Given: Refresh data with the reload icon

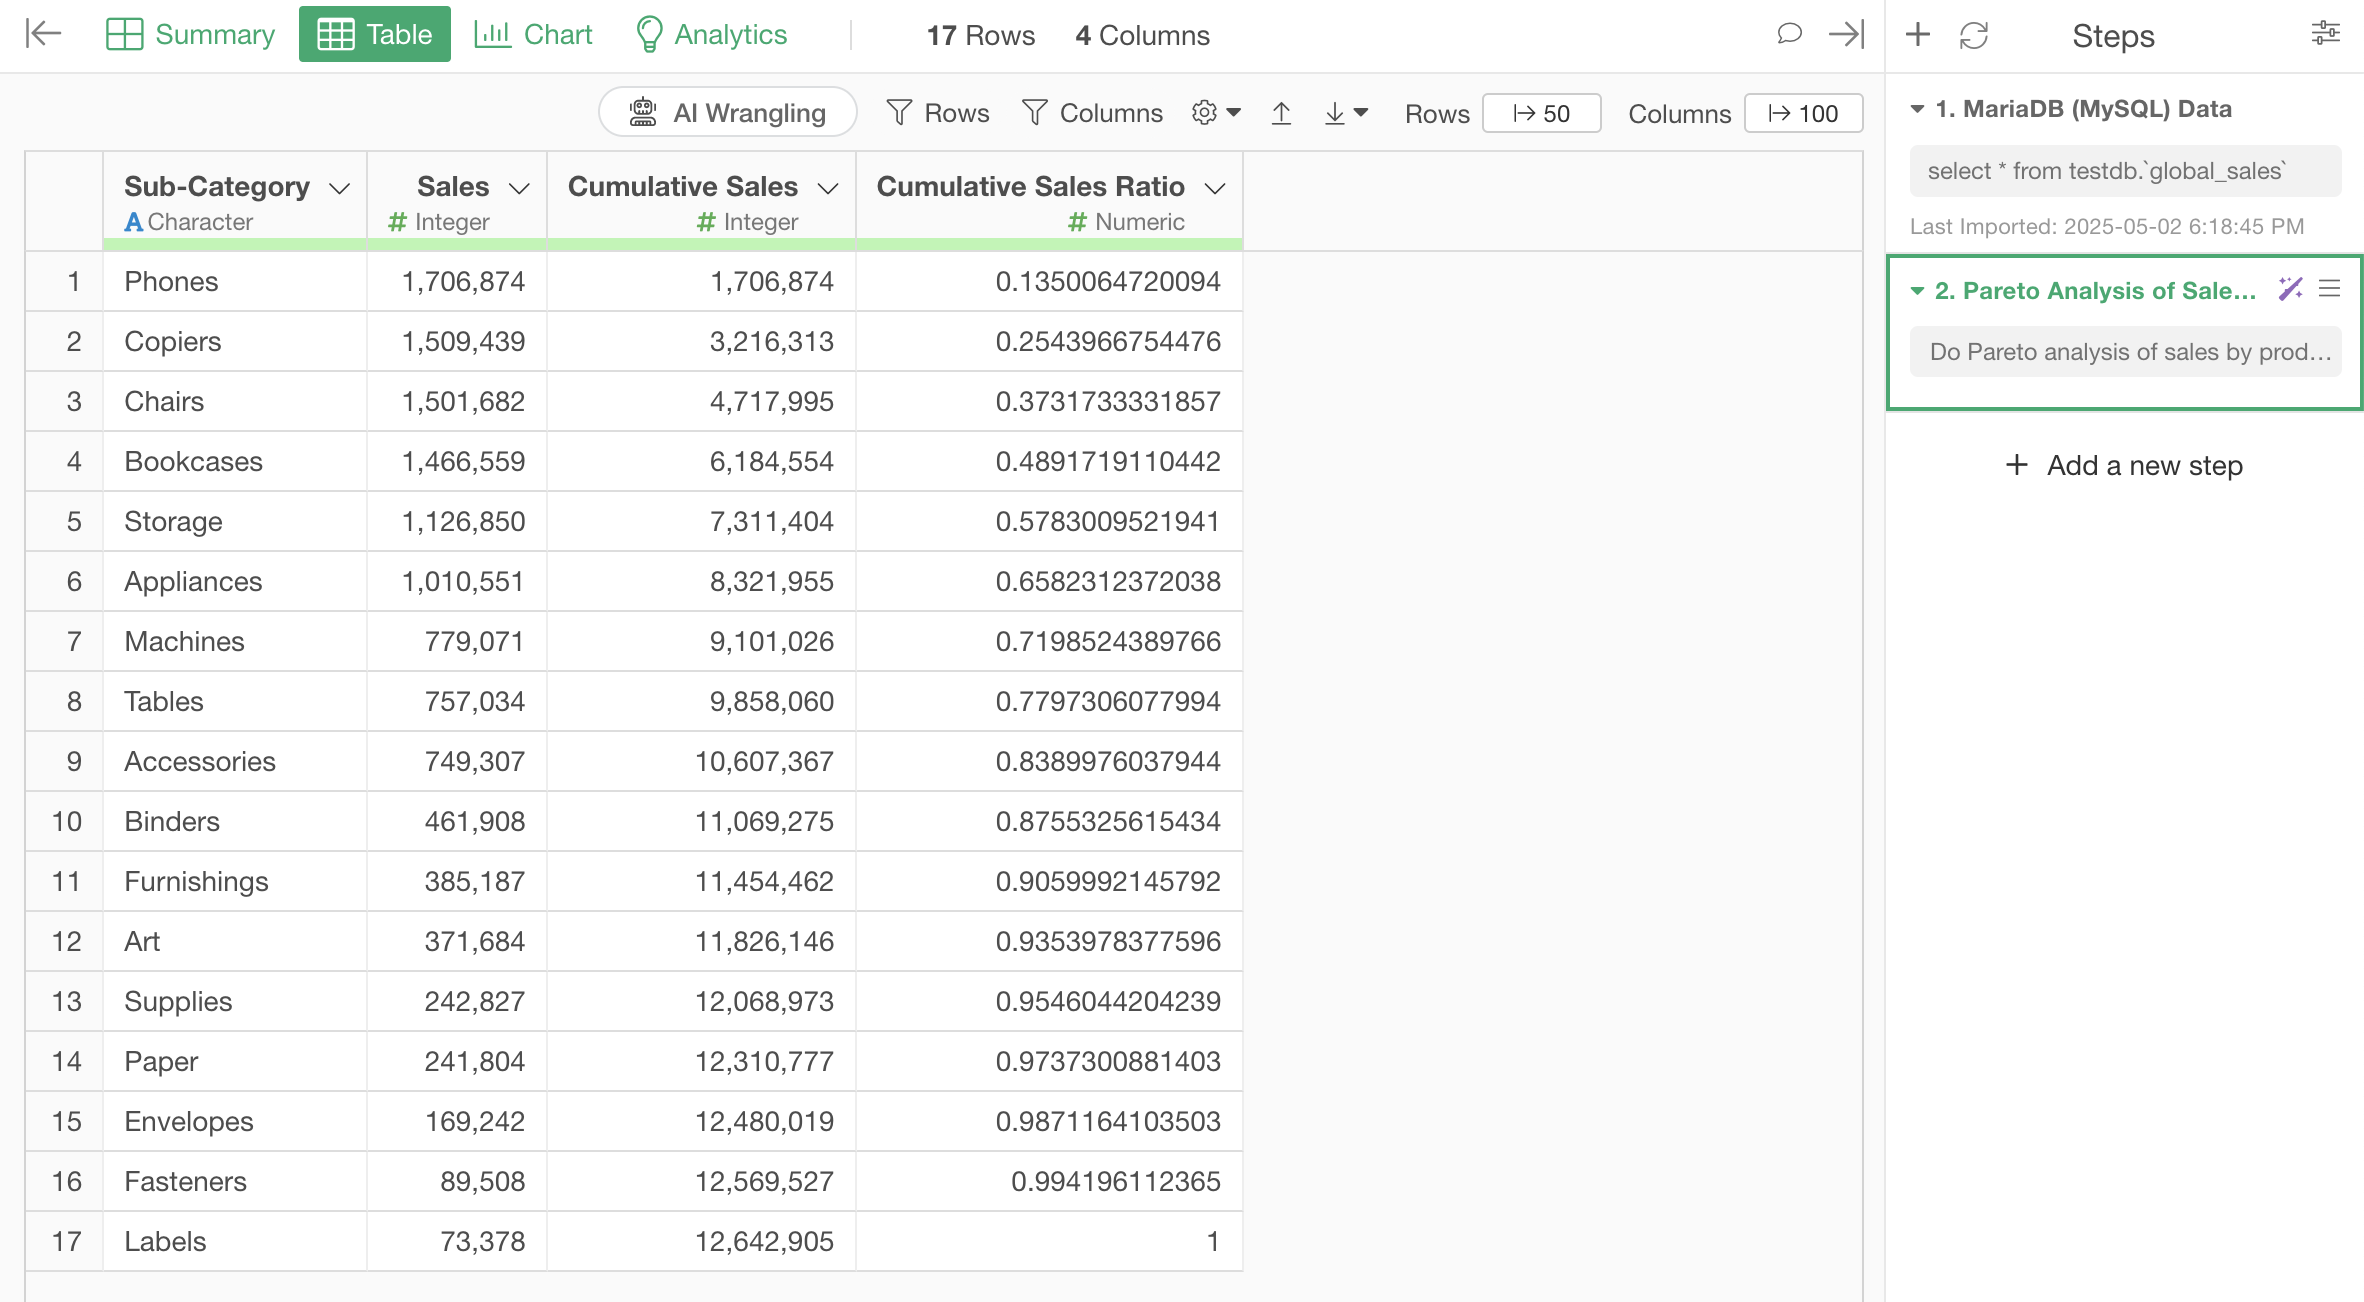Looking at the screenshot, I should [x=1974, y=35].
